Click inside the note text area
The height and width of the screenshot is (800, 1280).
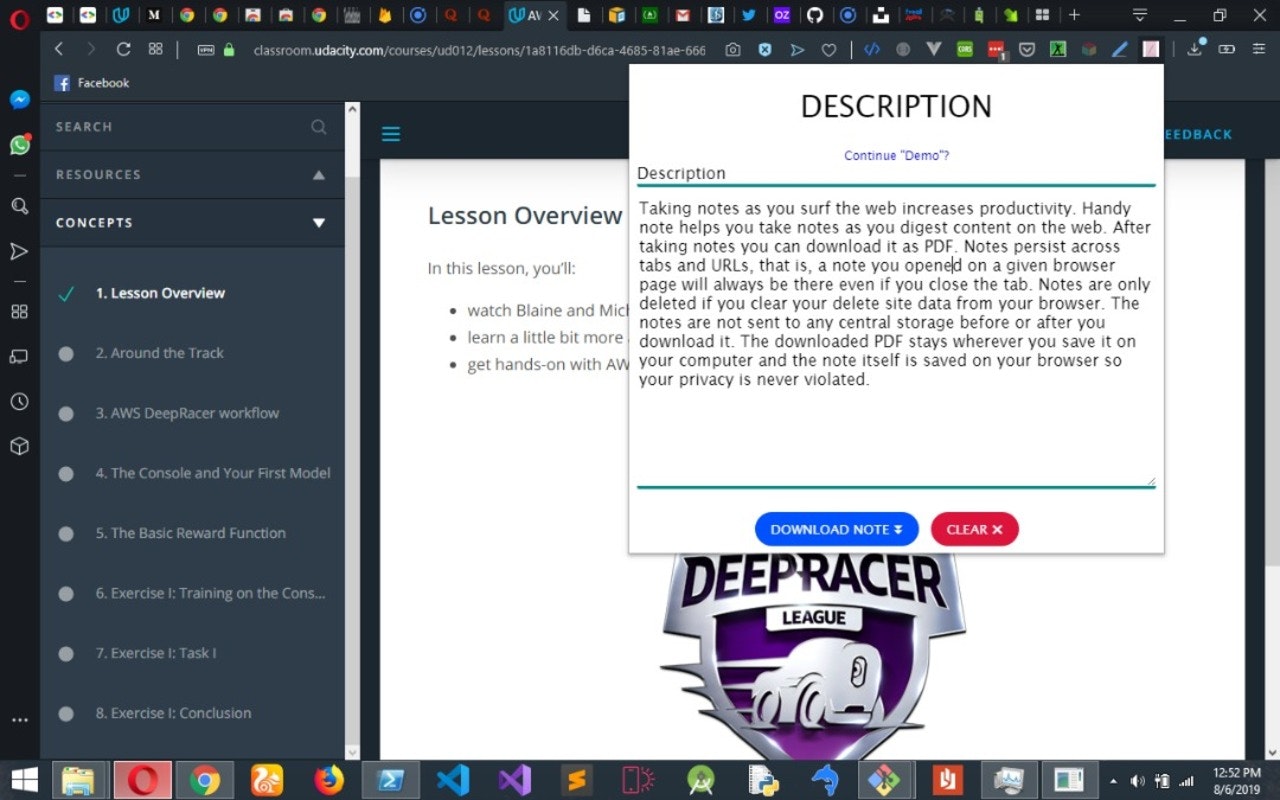pyautogui.click(x=896, y=342)
